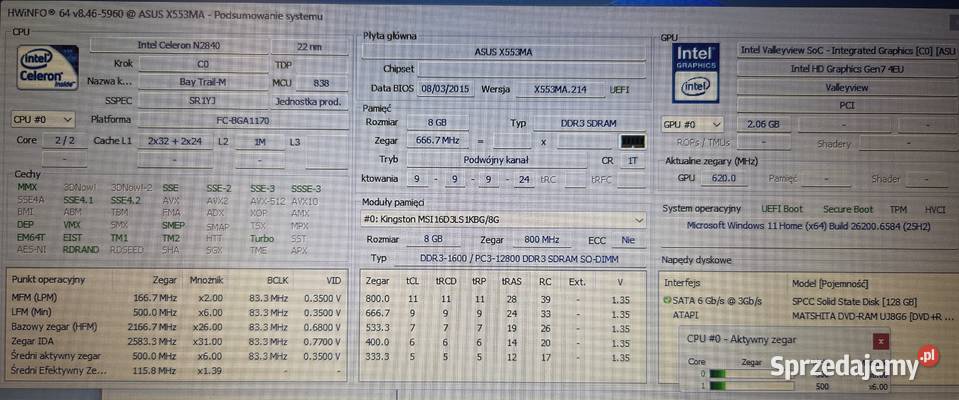Click the cache L1 2x32 + 2x24 field
959x400 pixels.
pos(173,141)
